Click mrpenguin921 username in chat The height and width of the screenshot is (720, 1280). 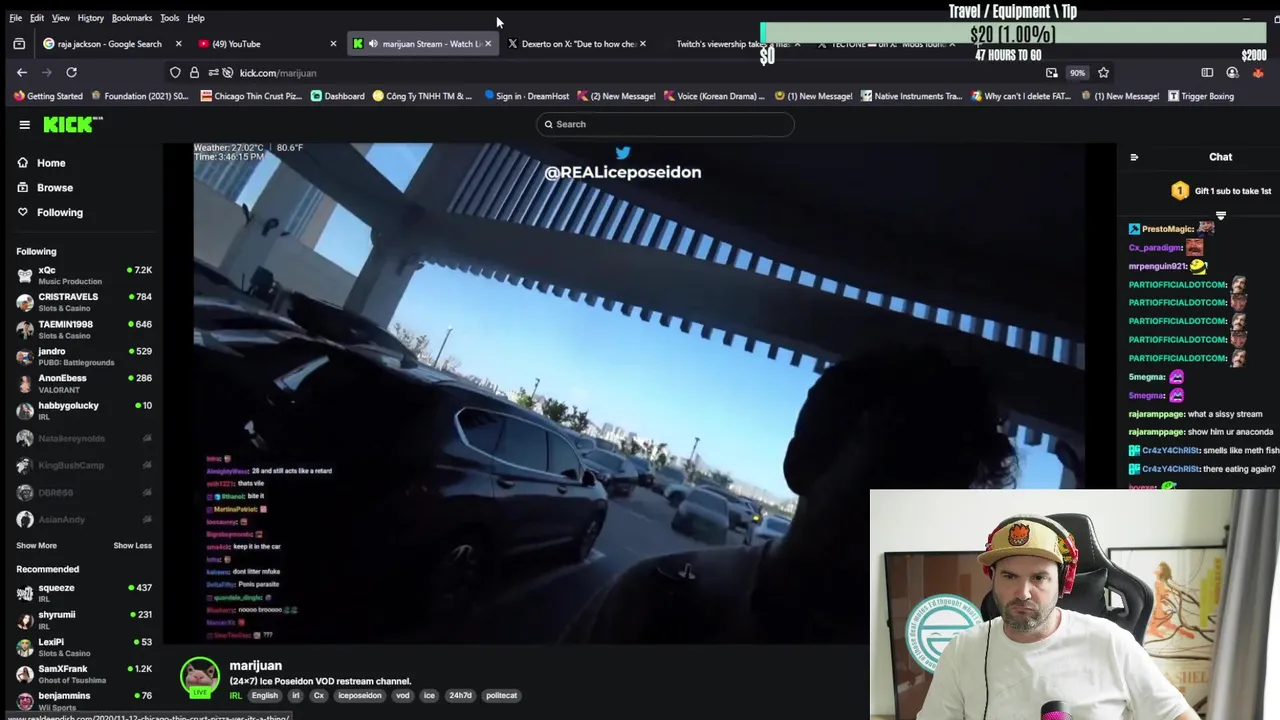pos(1157,266)
